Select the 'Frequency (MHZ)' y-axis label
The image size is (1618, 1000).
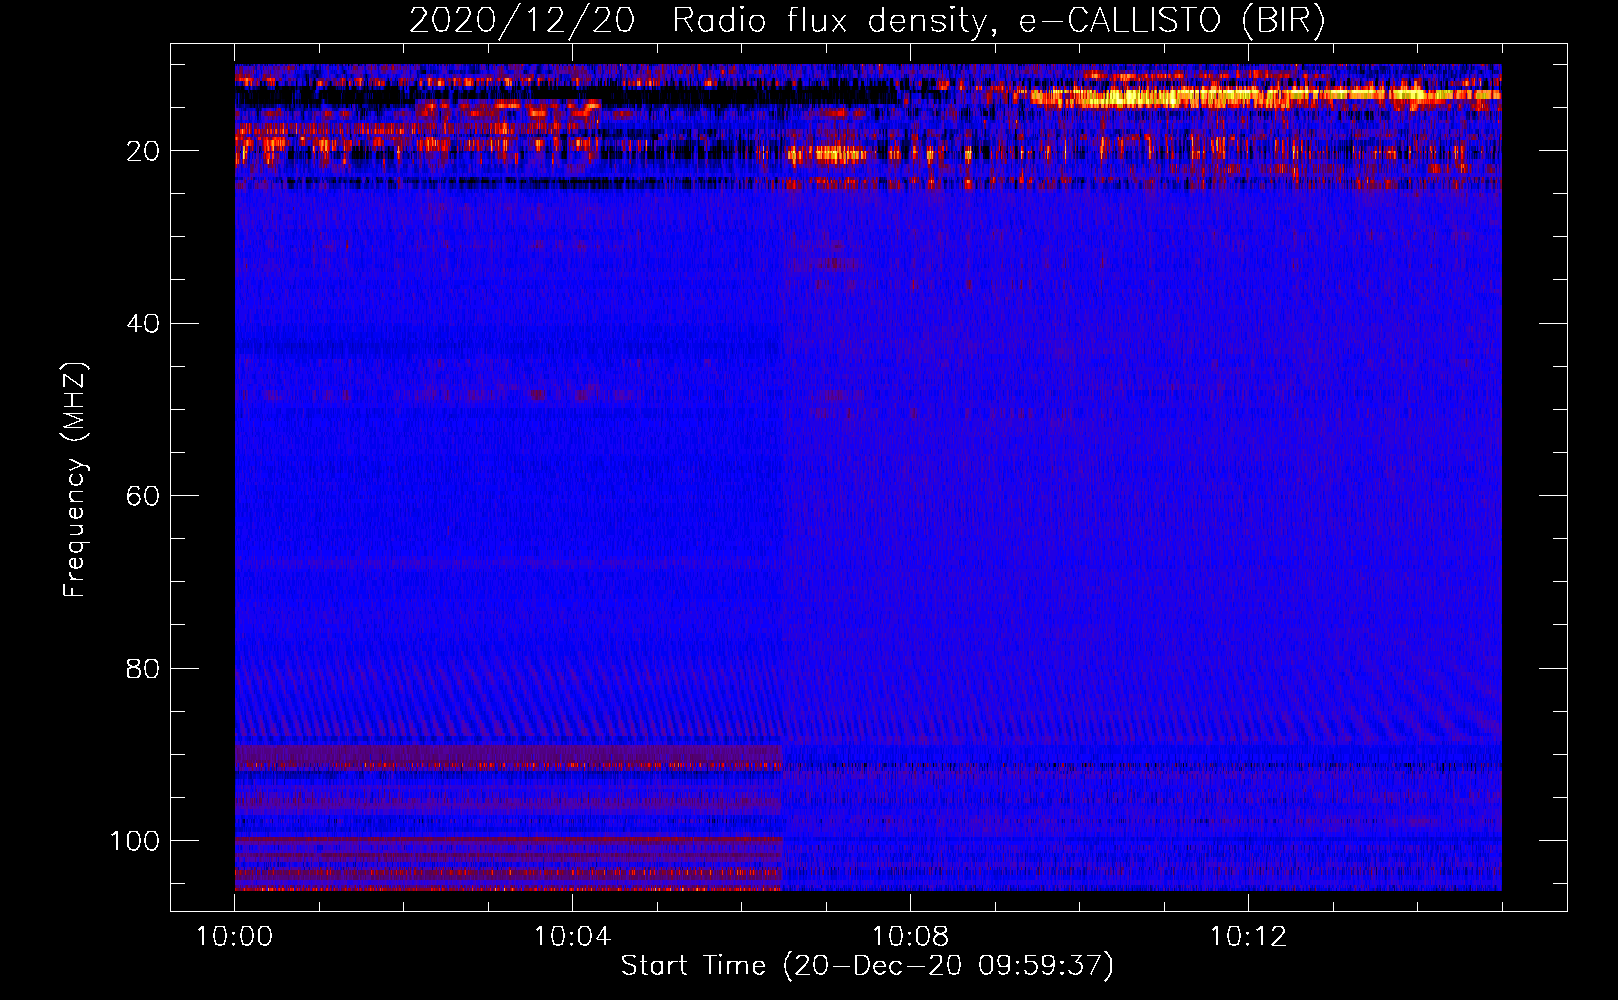pyautogui.click(x=75, y=480)
